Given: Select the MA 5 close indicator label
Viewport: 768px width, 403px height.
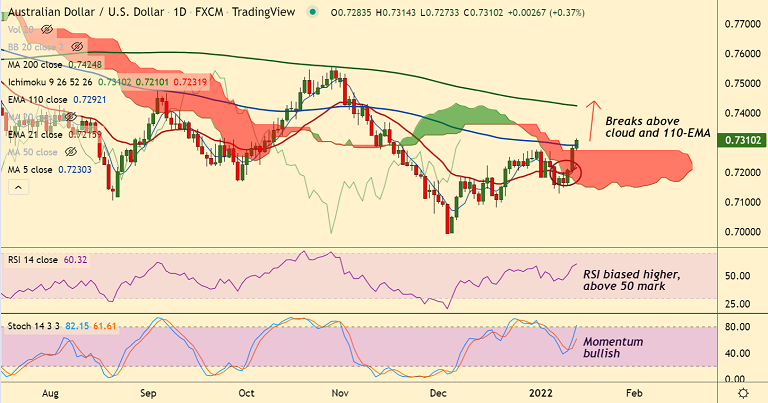Looking at the screenshot, I should pos(30,170).
